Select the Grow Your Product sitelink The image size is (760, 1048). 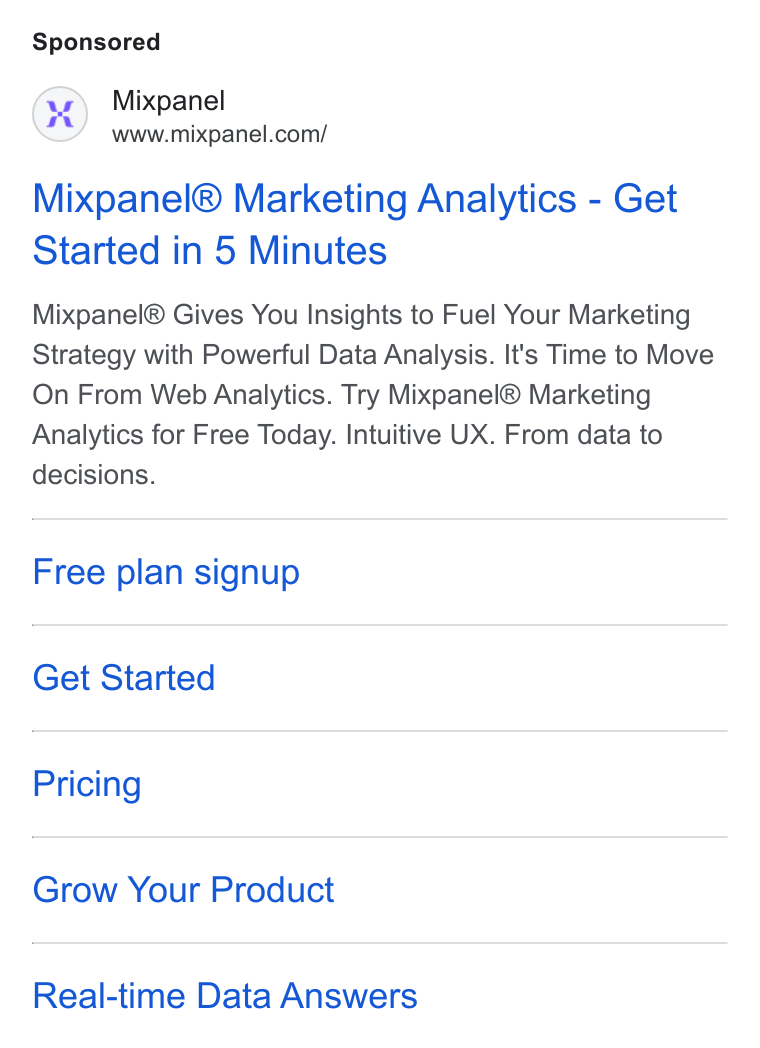pos(183,890)
